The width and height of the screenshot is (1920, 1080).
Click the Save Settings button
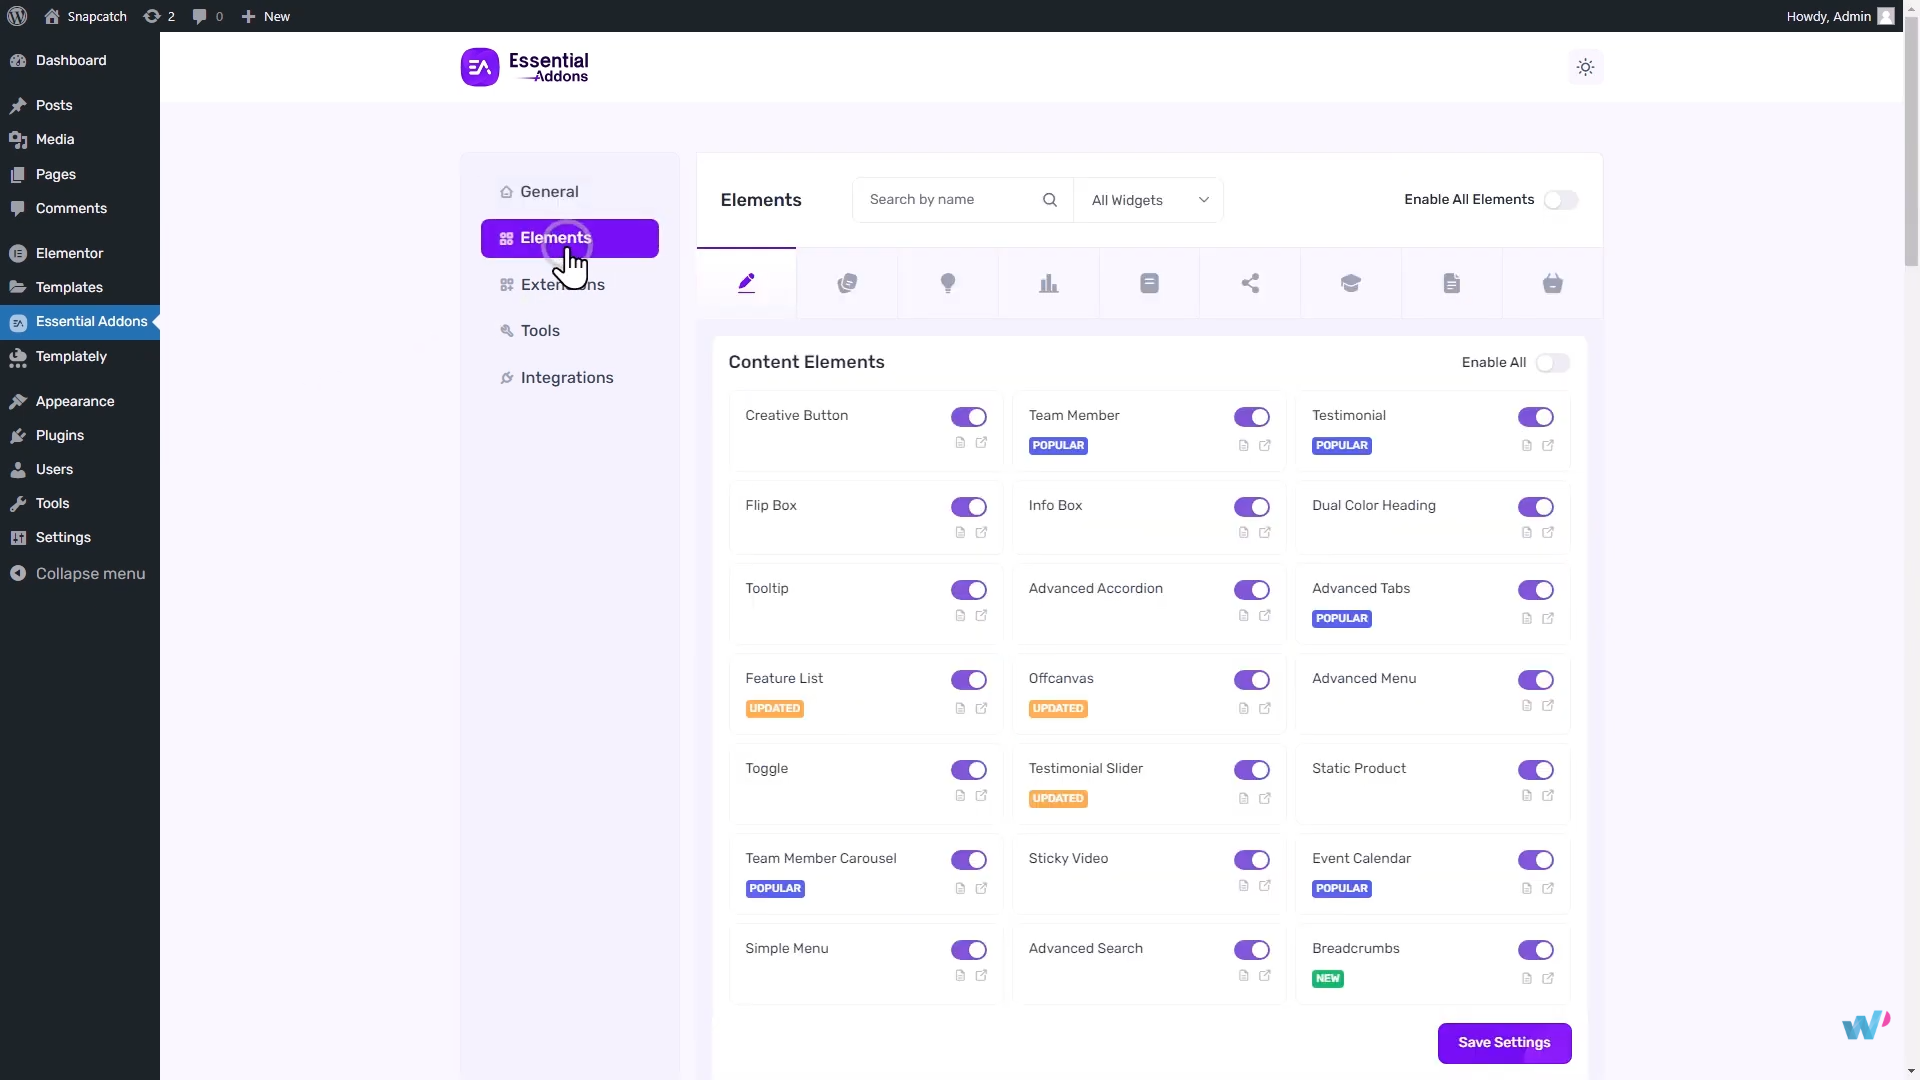1503,1042
